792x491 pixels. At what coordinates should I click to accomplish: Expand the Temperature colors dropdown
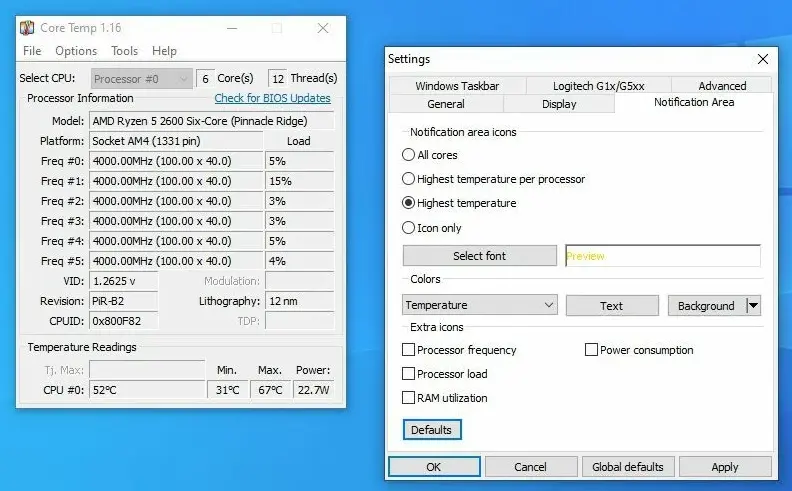(x=479, y=305)
